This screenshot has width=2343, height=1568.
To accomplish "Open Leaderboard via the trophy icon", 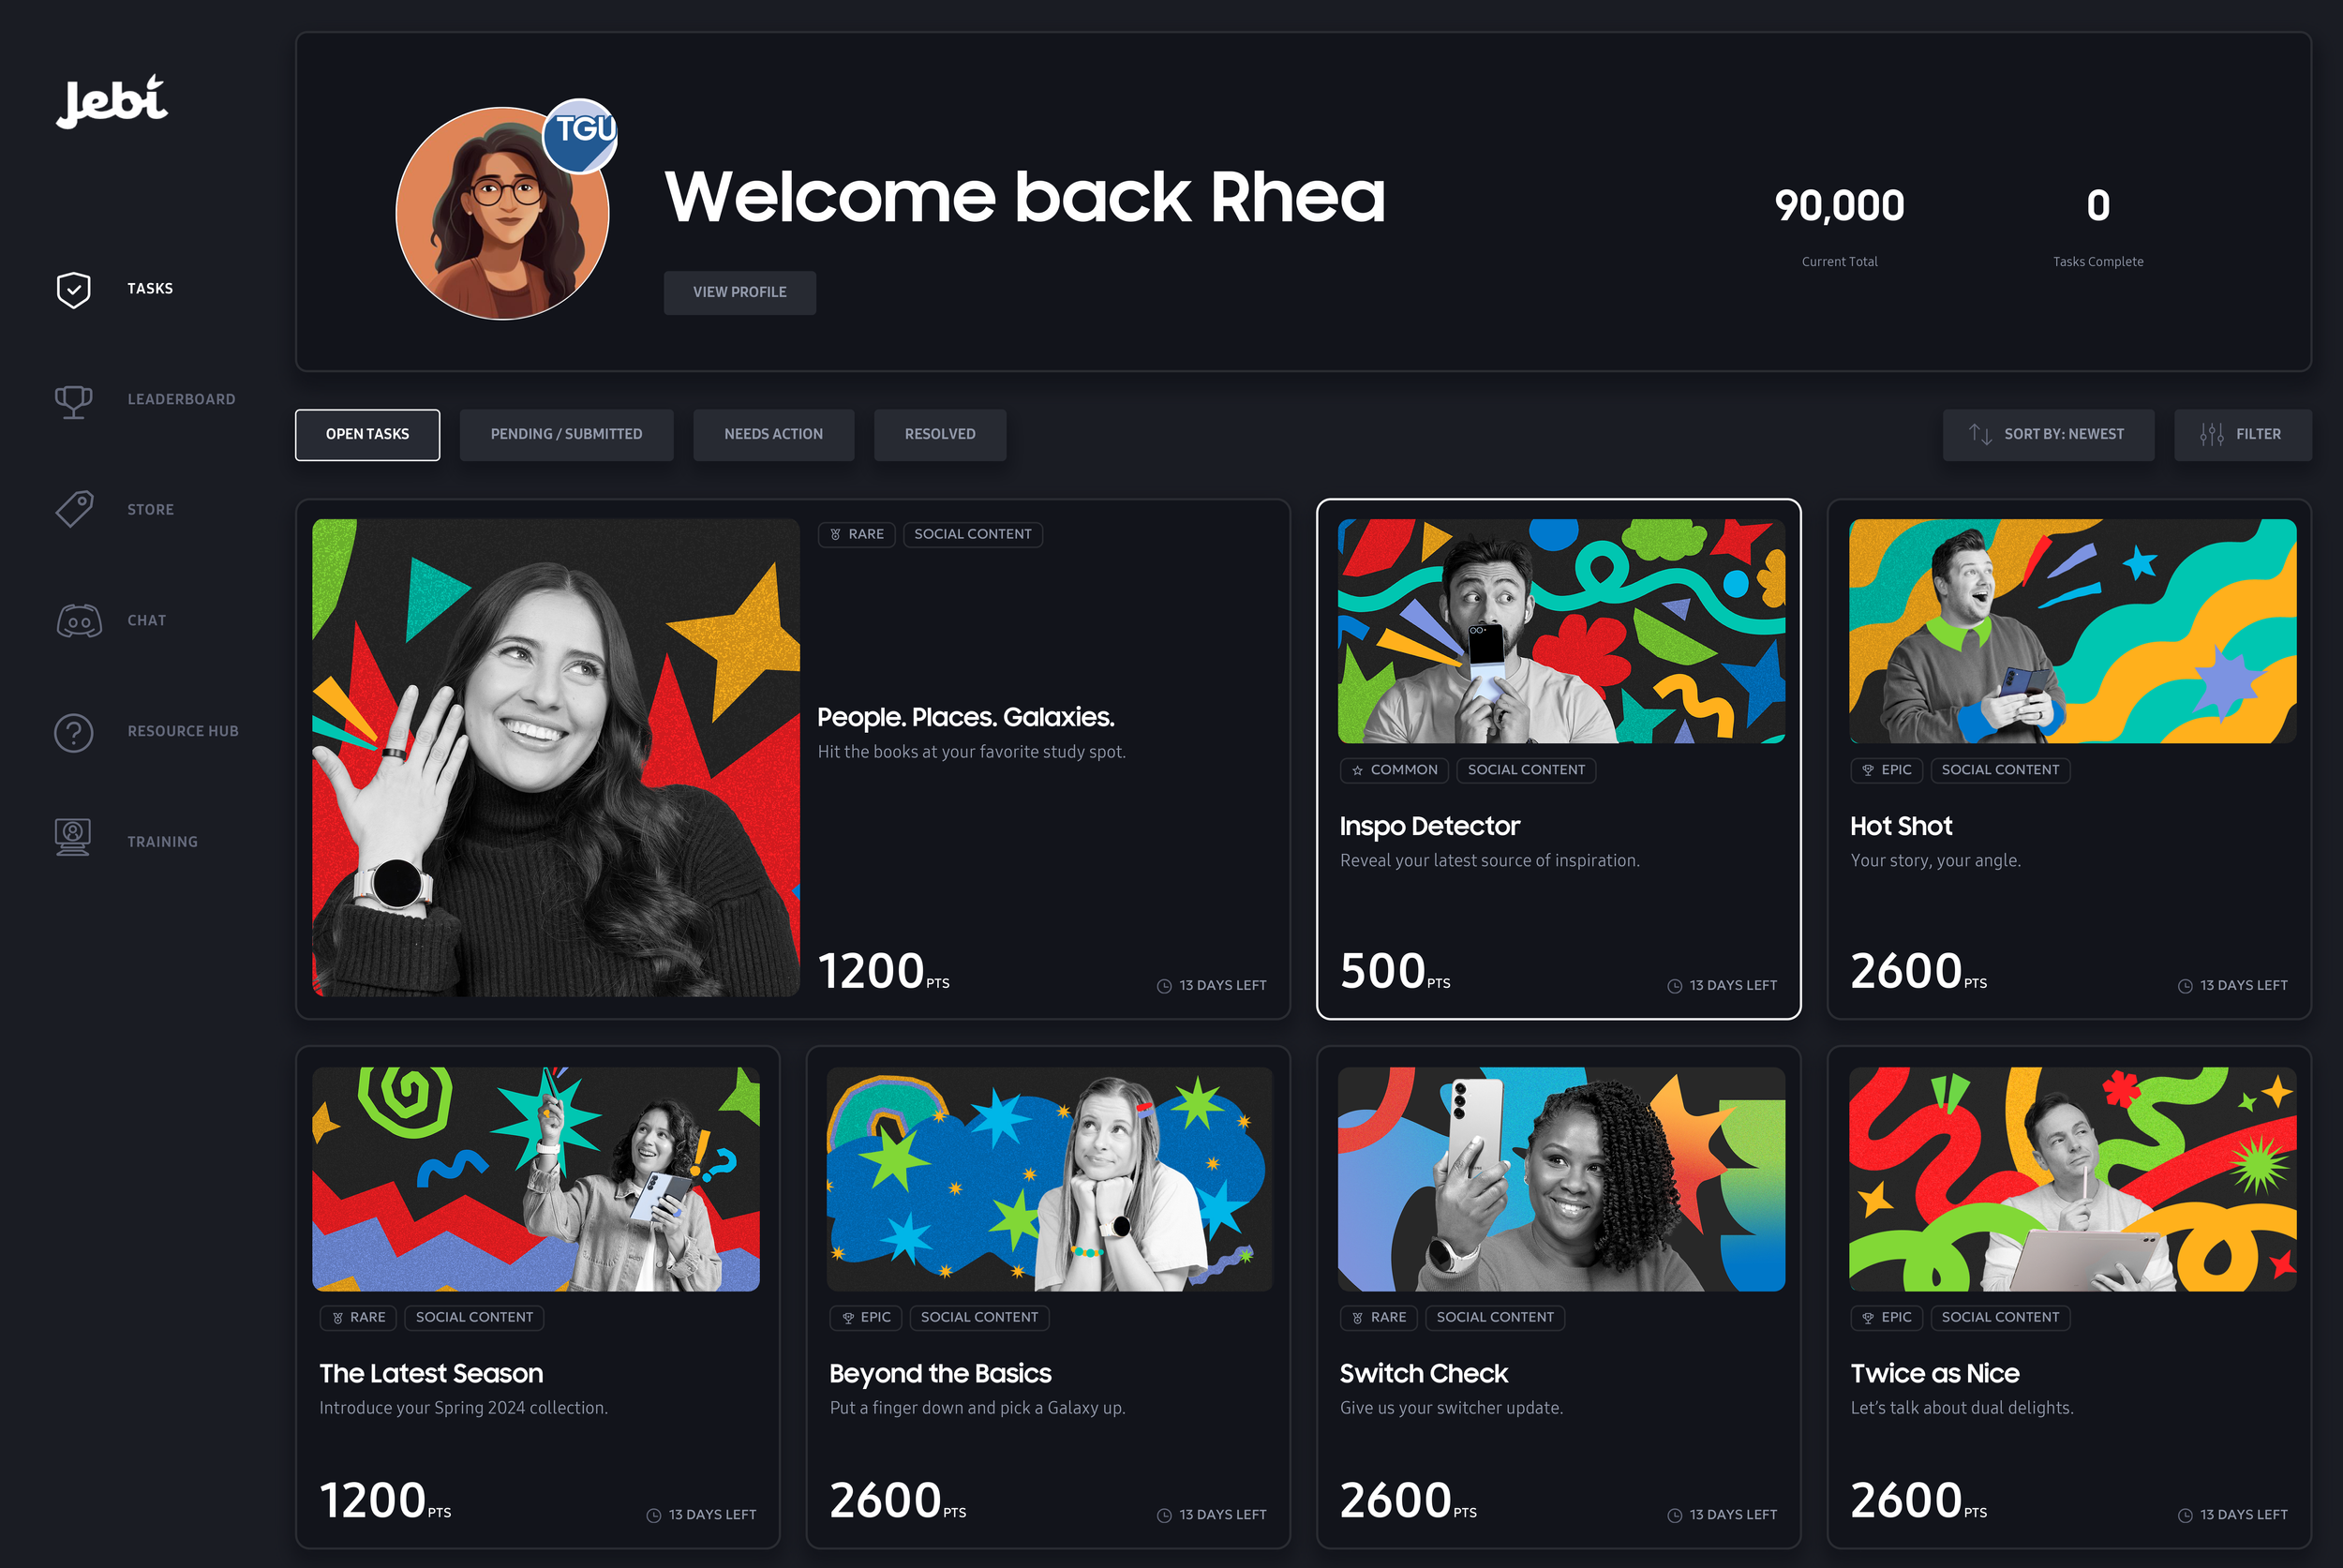I will coord(74,400).
